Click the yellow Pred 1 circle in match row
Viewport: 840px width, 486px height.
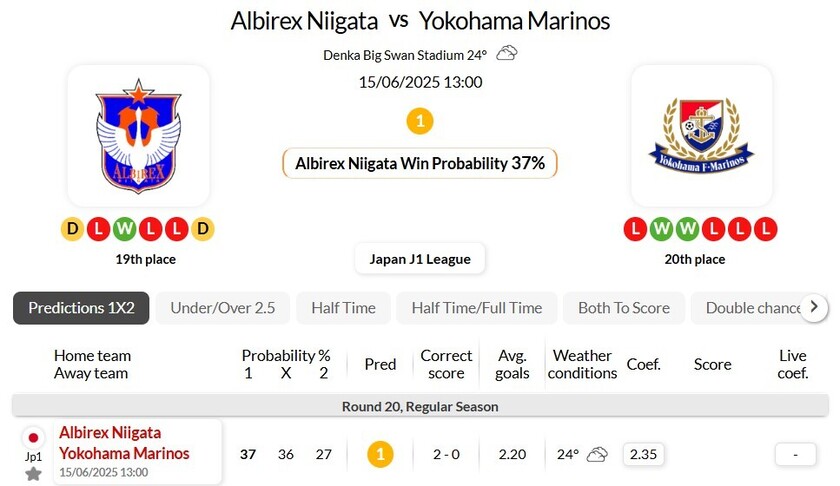click(380, 454)
